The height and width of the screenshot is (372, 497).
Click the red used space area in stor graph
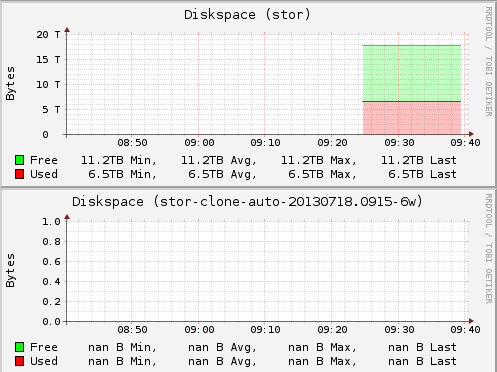click(412, 118)
